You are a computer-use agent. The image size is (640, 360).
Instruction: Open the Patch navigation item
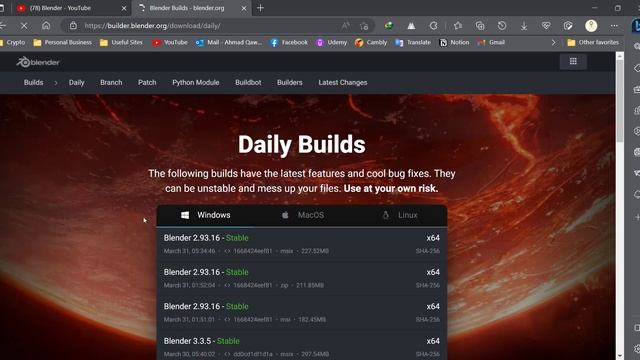(147, 82)
